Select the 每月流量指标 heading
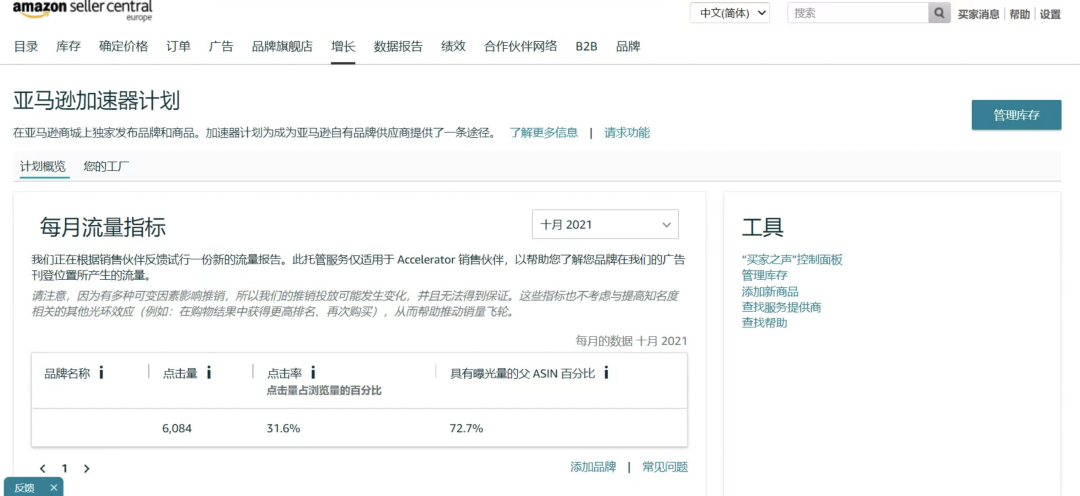1080x496 pixels. 103,227
